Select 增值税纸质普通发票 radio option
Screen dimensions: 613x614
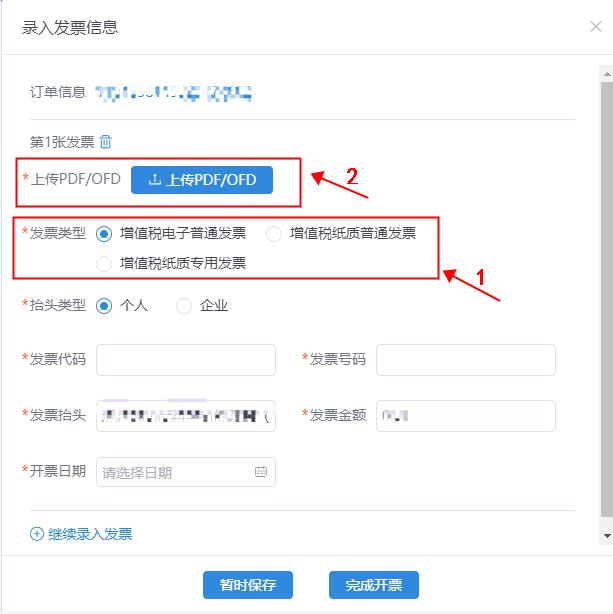(x=273, y=234)
